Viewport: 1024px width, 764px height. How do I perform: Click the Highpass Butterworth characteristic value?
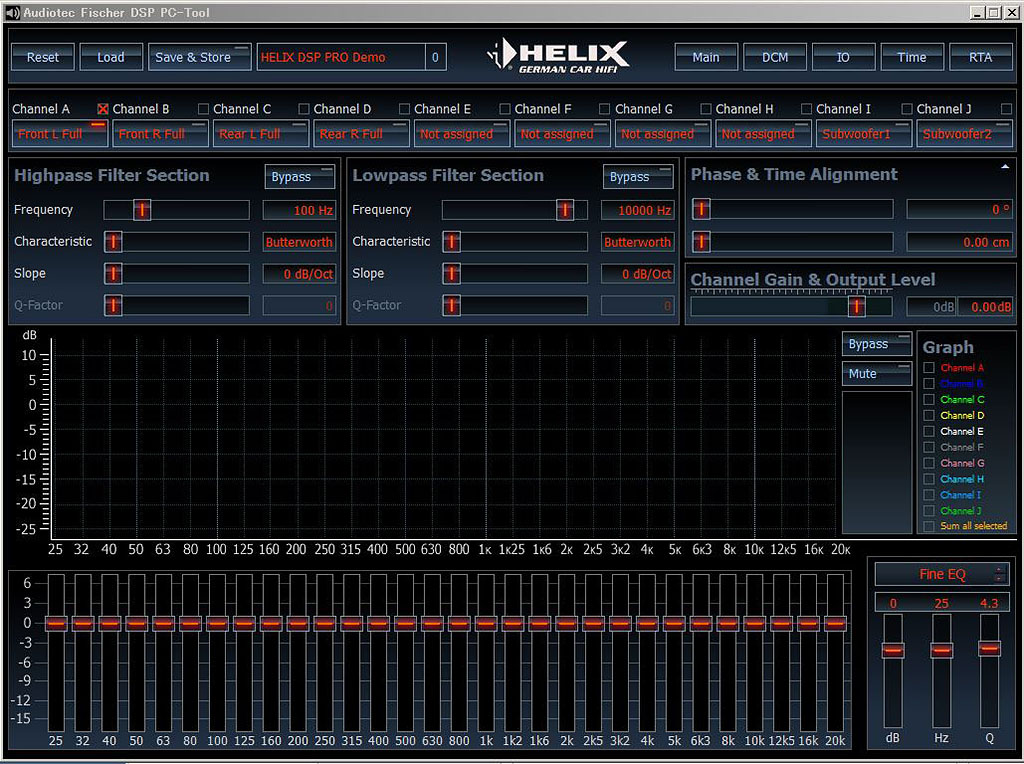point(300,242)
